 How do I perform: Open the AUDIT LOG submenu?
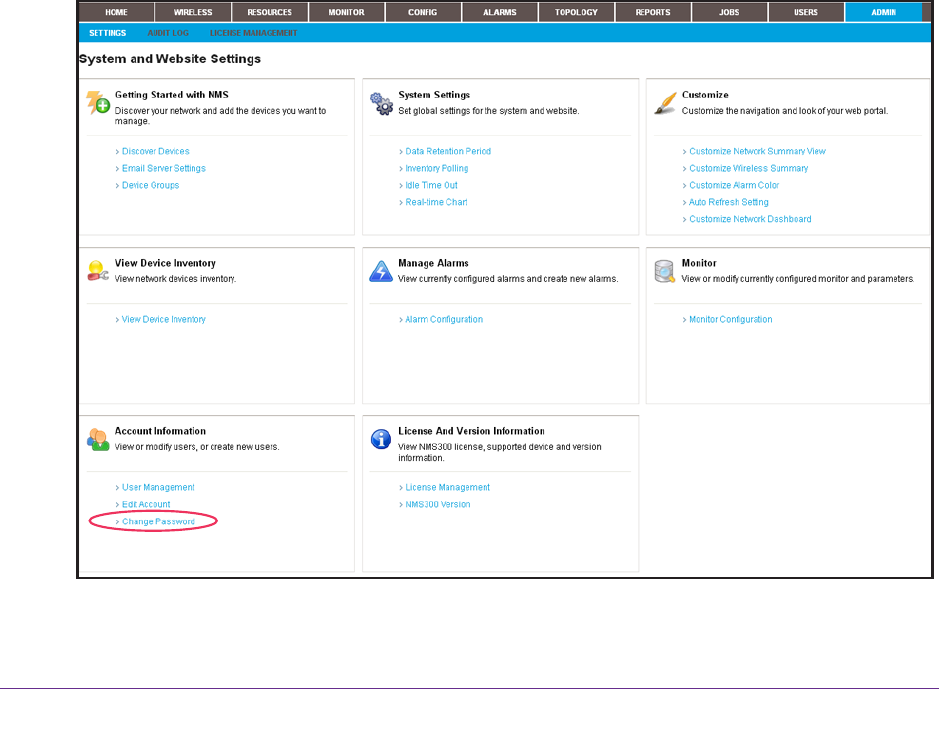click(167, 33)
